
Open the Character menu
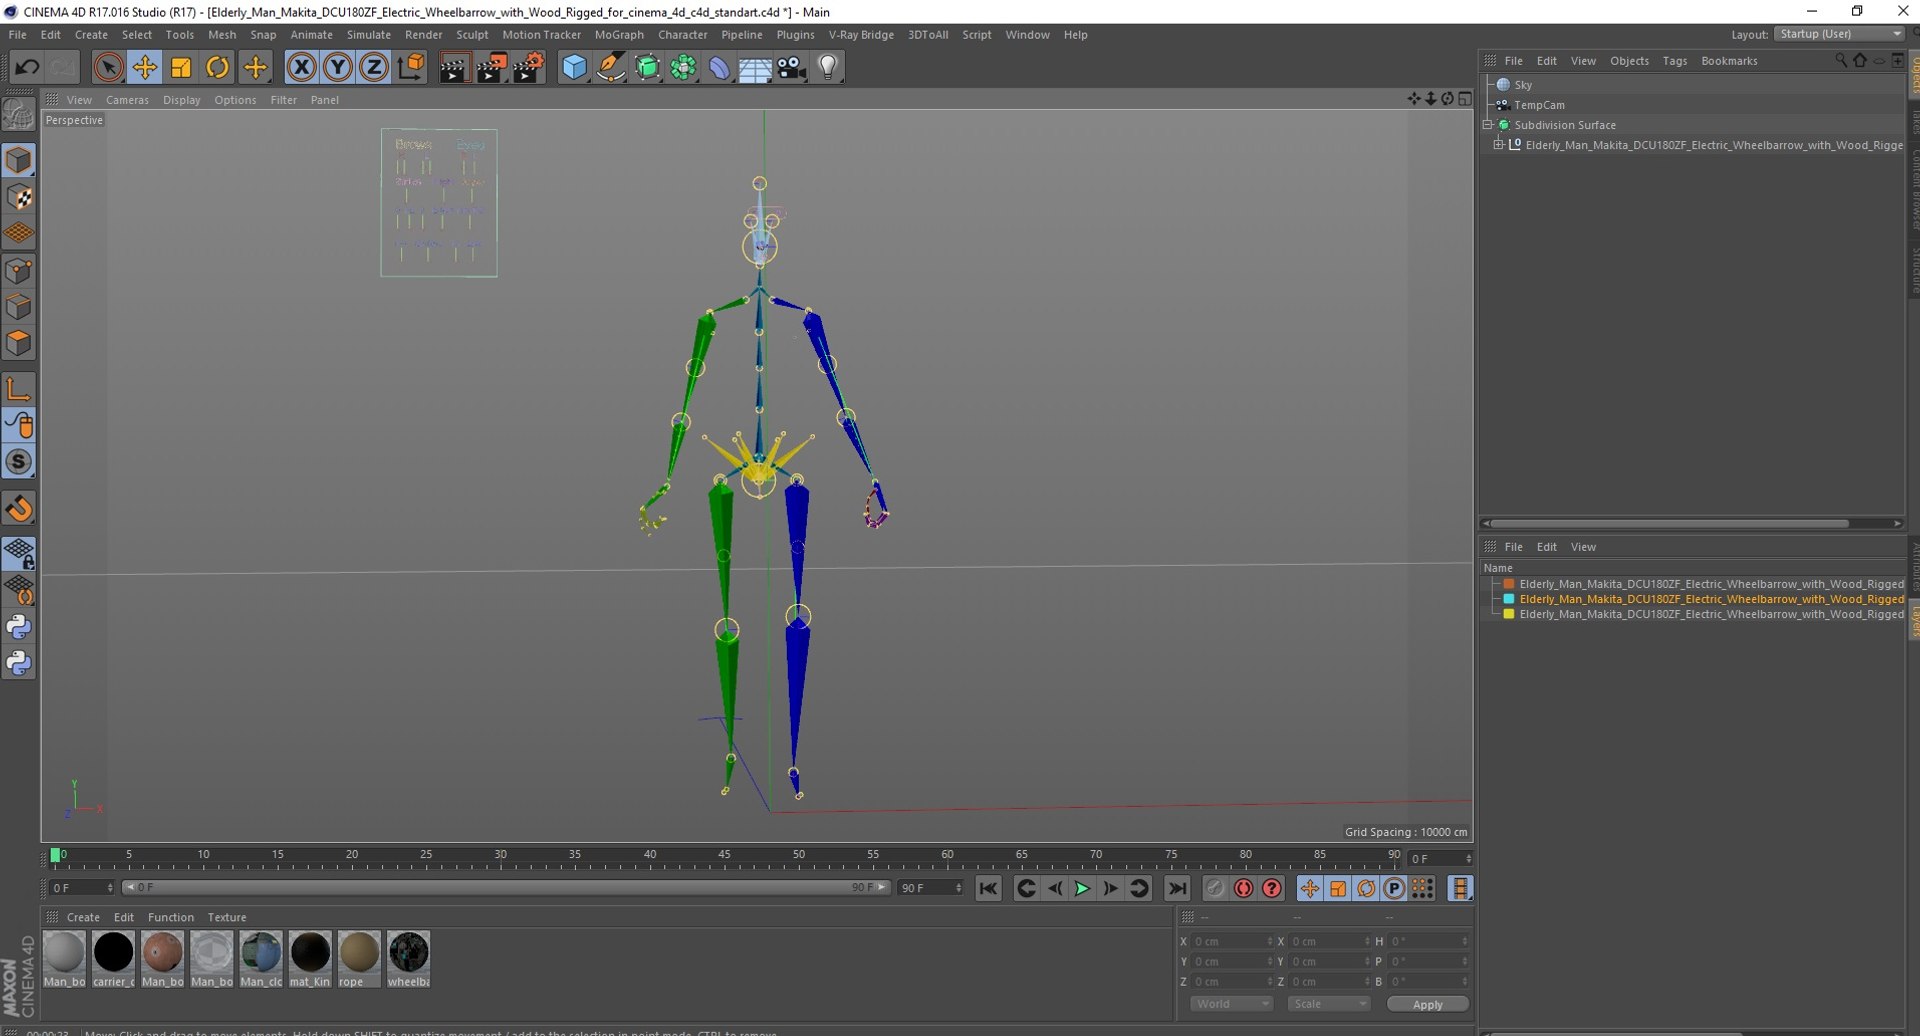(x=682, y=35)
